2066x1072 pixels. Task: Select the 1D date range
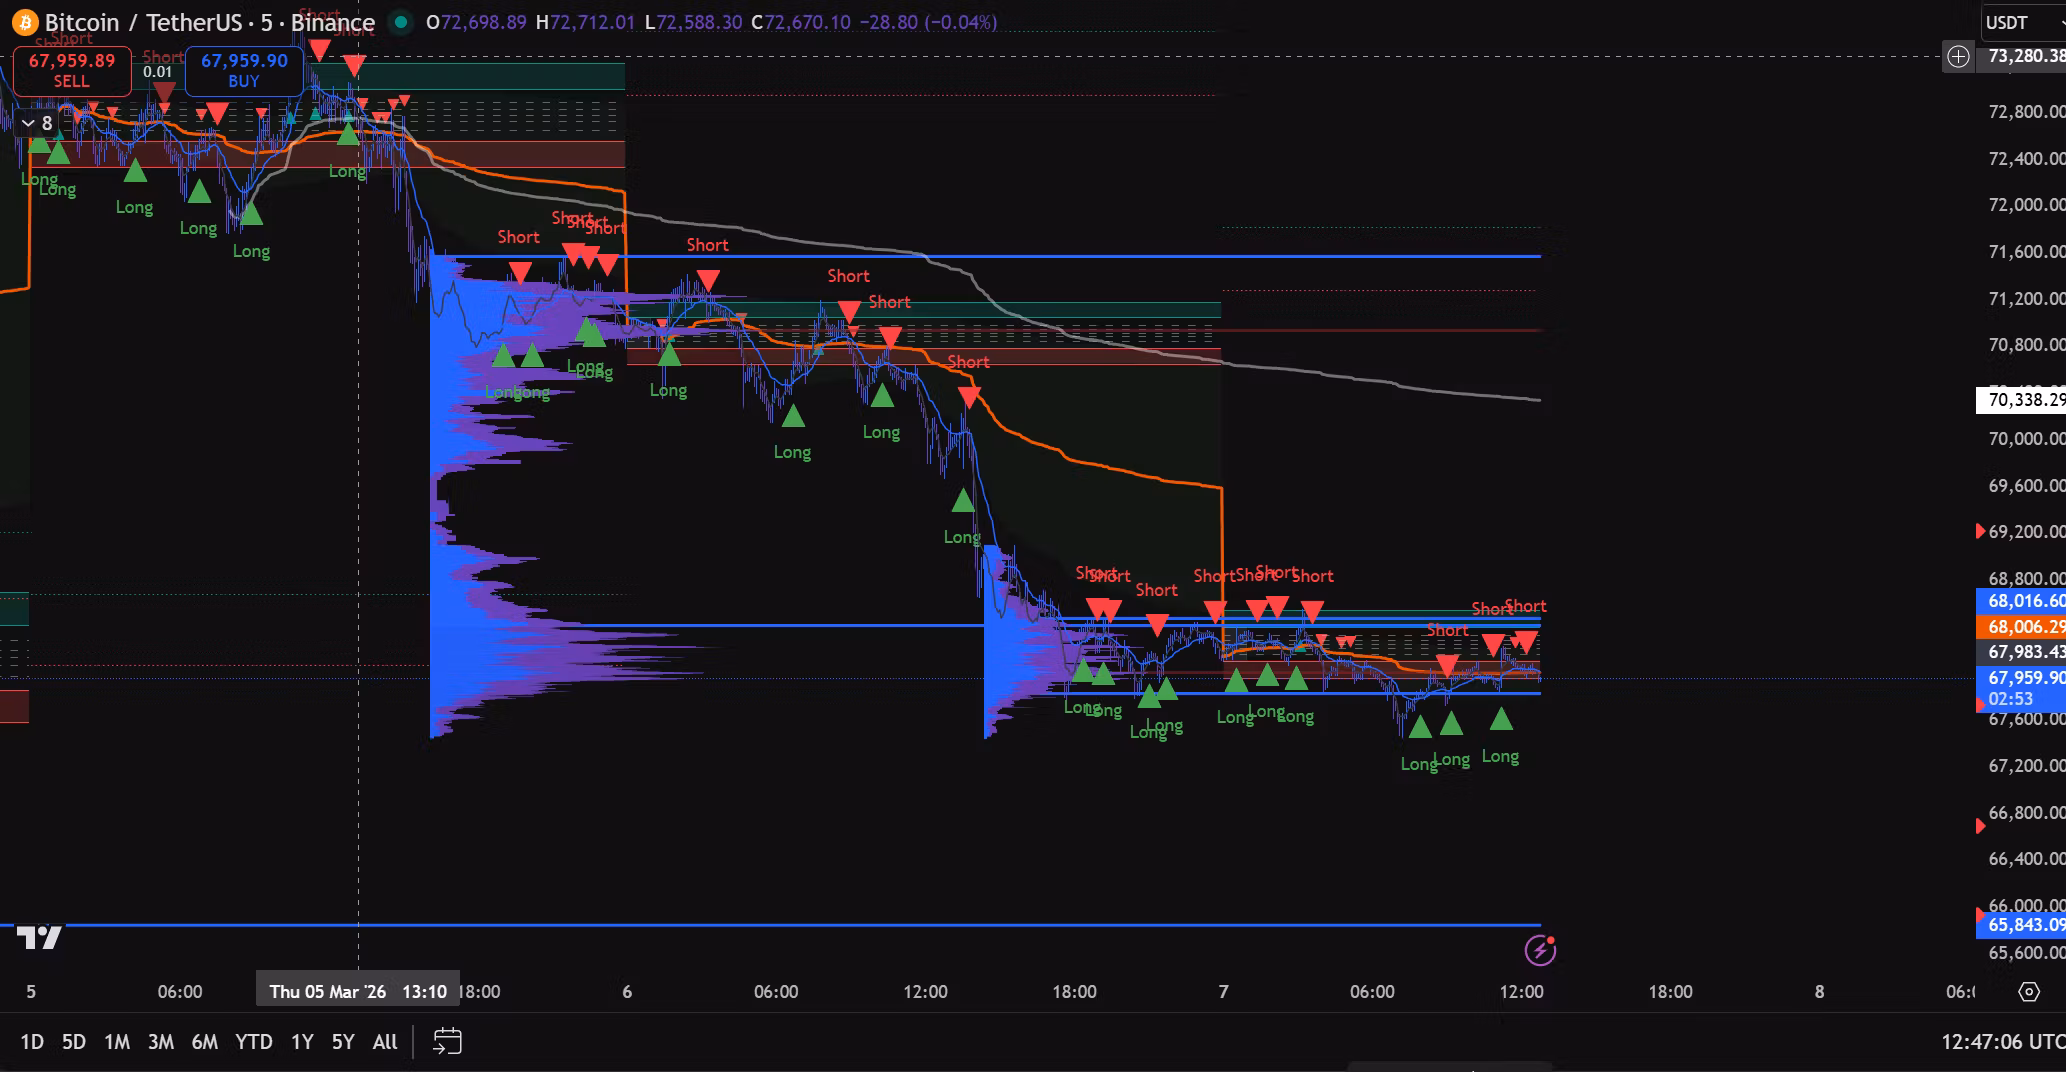pos(32,1041)
